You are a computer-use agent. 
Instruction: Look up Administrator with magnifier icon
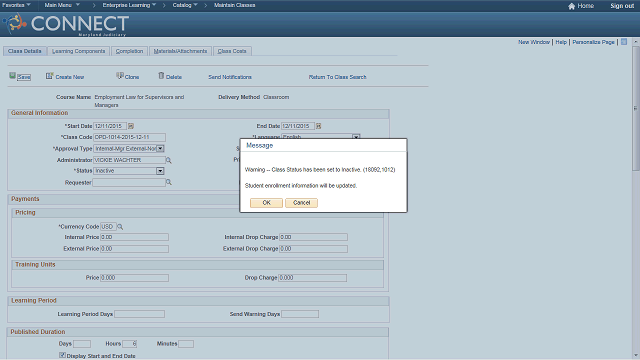[x=169, y=160]
